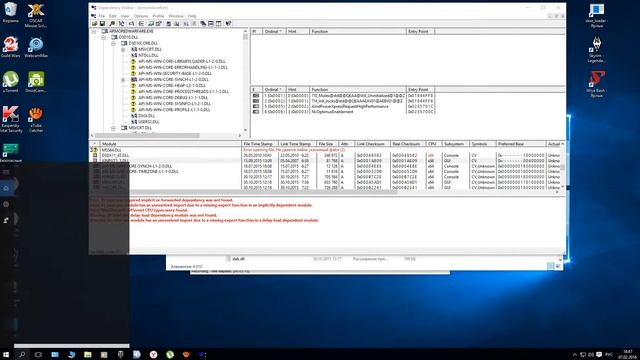
Task: Select the Kaspersky Total Security desktop icon
Action: tap(11, 119)
